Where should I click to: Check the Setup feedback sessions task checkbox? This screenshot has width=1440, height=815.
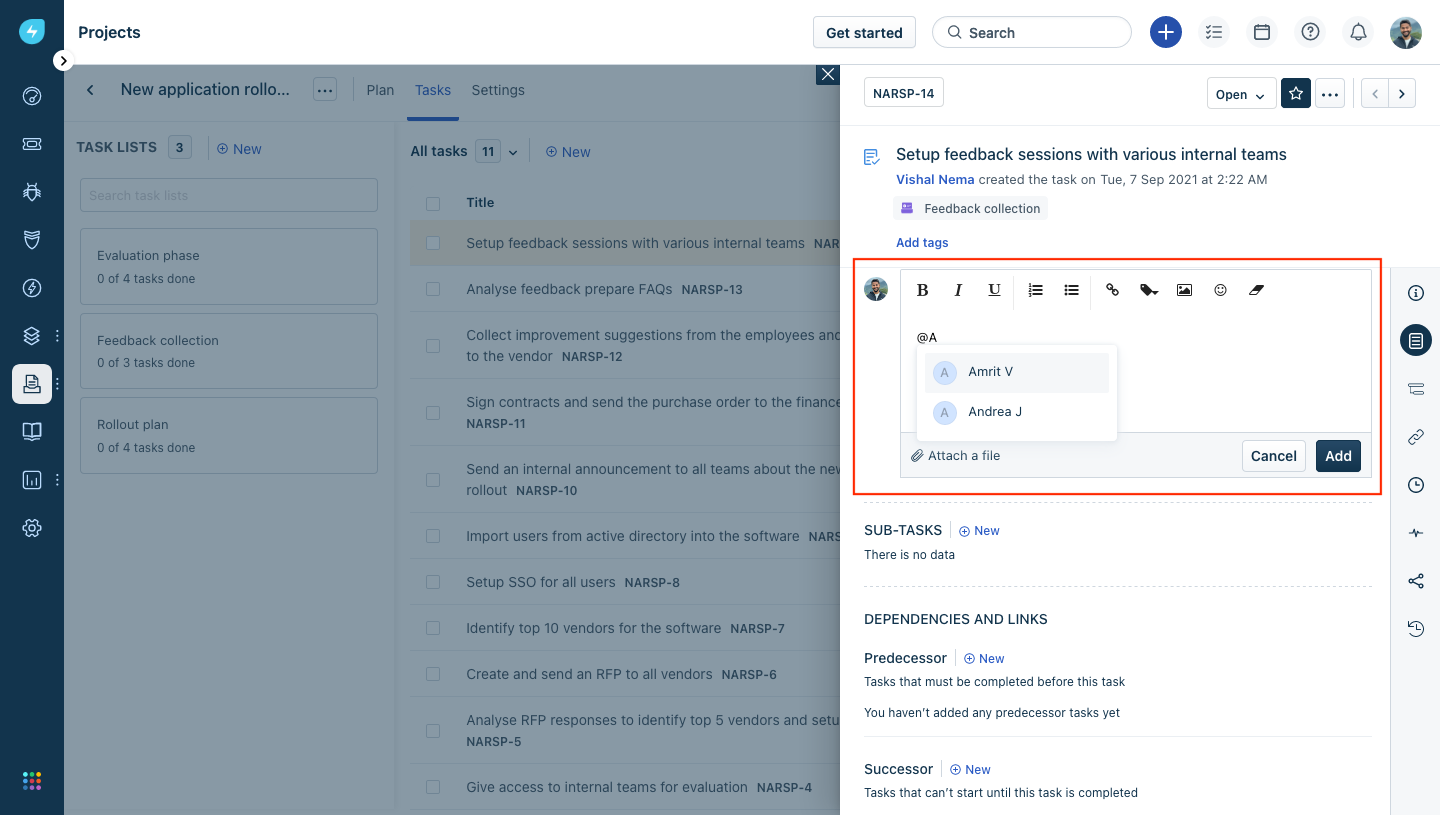coord(433,243)
